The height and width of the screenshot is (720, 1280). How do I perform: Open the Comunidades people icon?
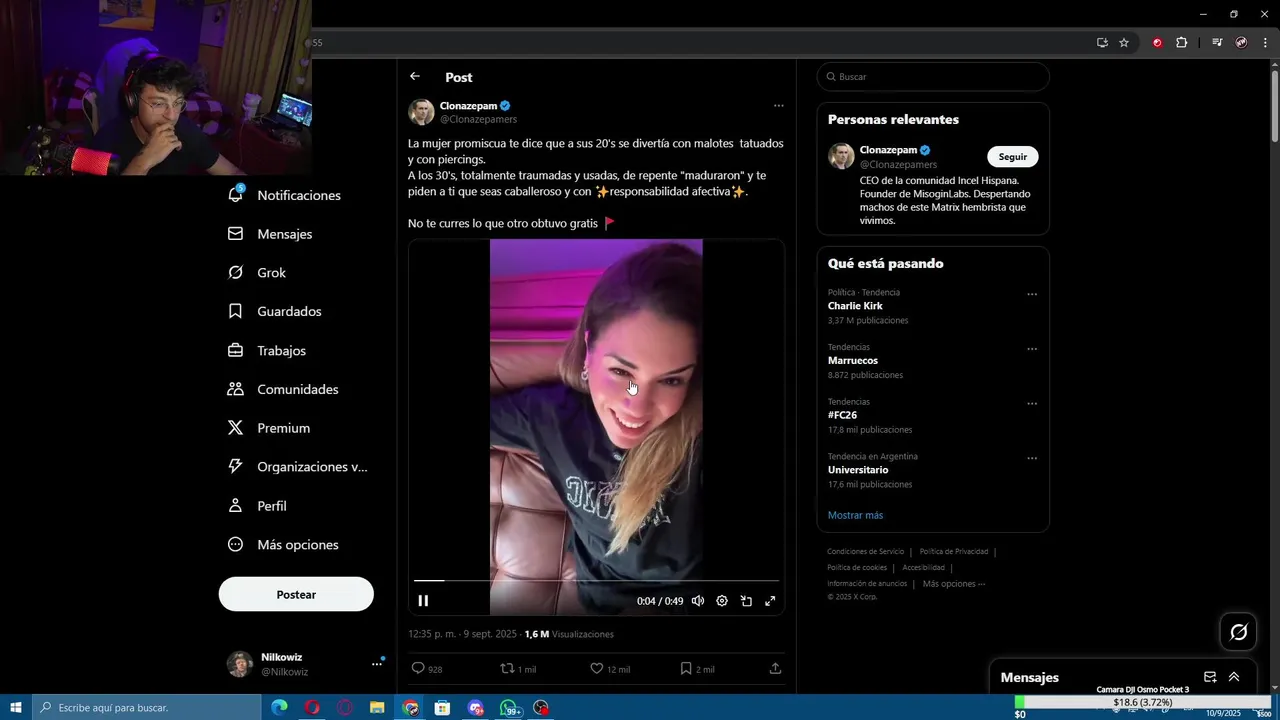pyautogui.click(x=235, y=389)
